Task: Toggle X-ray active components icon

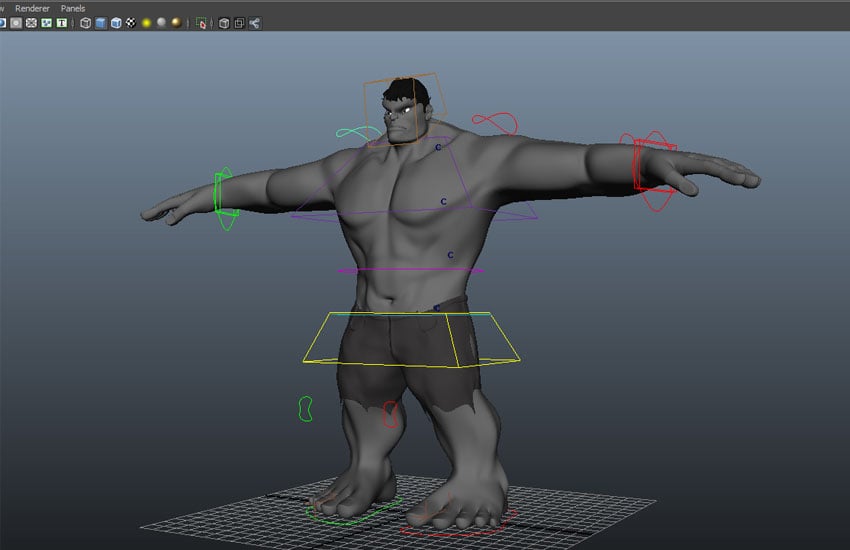Action: coord(239,23)
